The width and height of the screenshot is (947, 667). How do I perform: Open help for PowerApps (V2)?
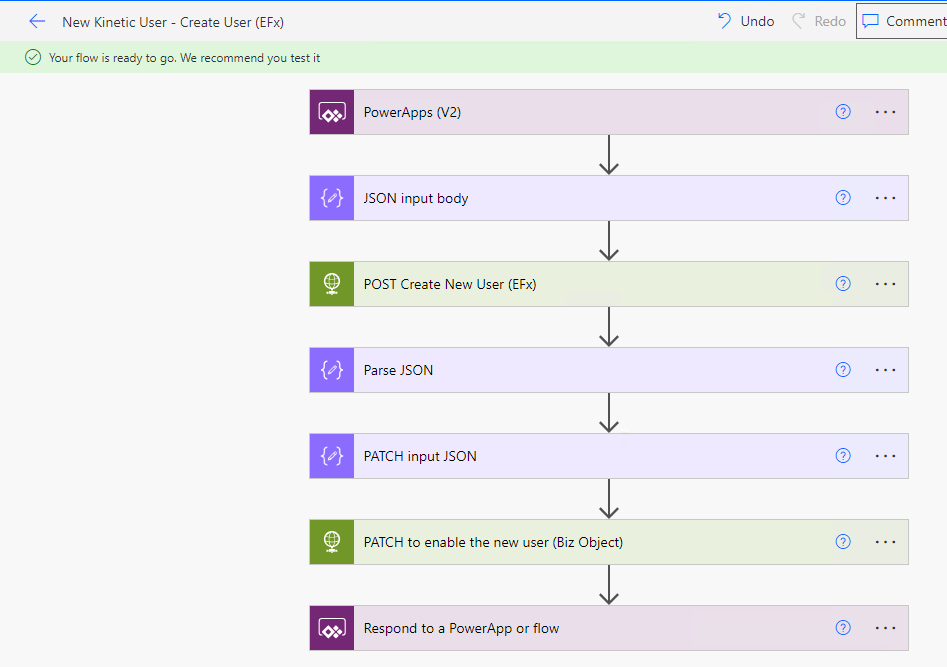(843, 112)
